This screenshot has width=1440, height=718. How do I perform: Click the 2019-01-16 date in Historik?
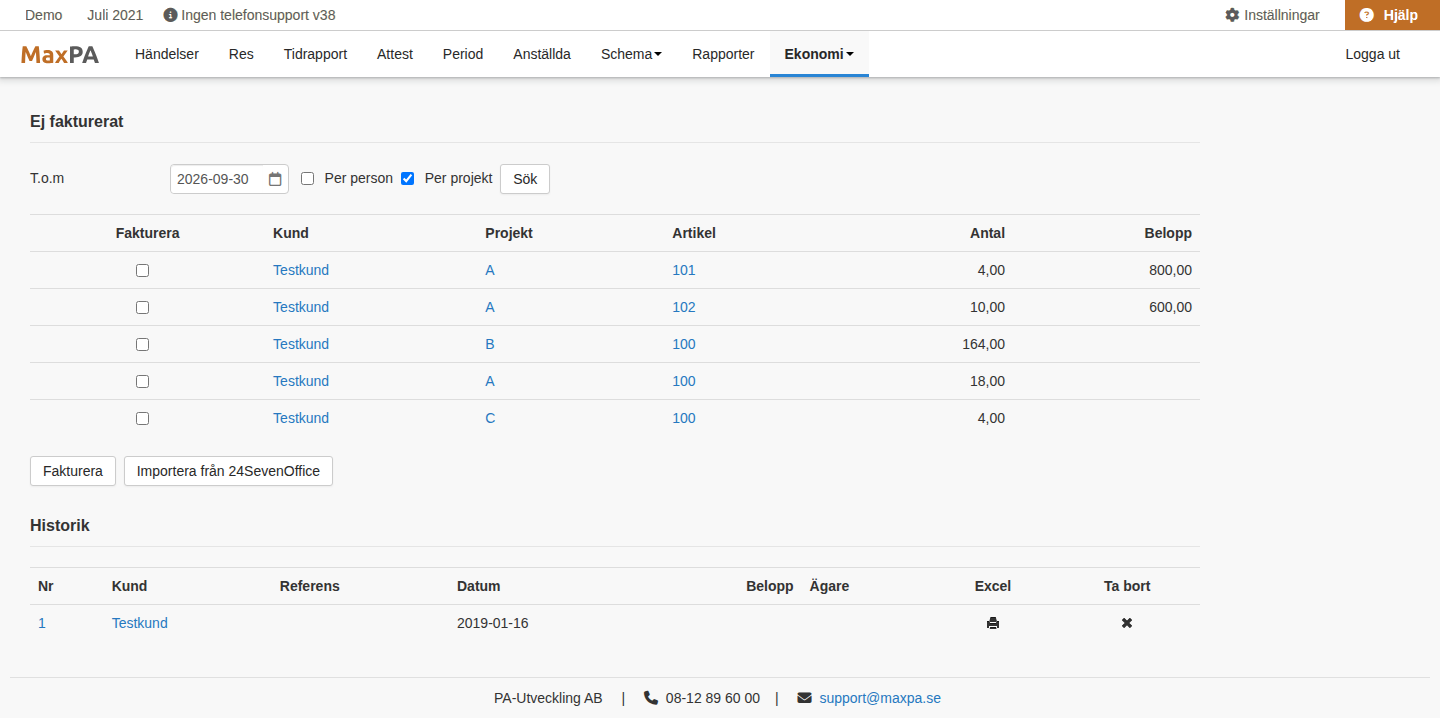click(493, 623)
